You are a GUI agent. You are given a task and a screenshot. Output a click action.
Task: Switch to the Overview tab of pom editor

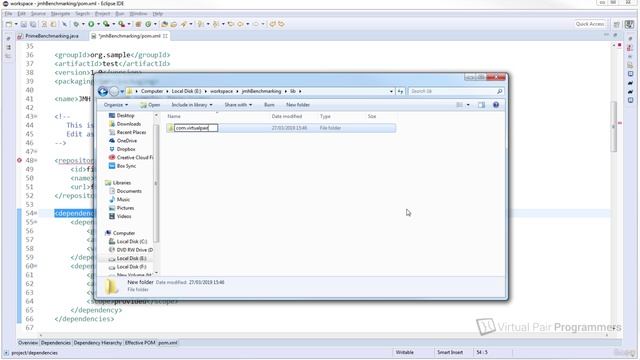tap(28, 343)
